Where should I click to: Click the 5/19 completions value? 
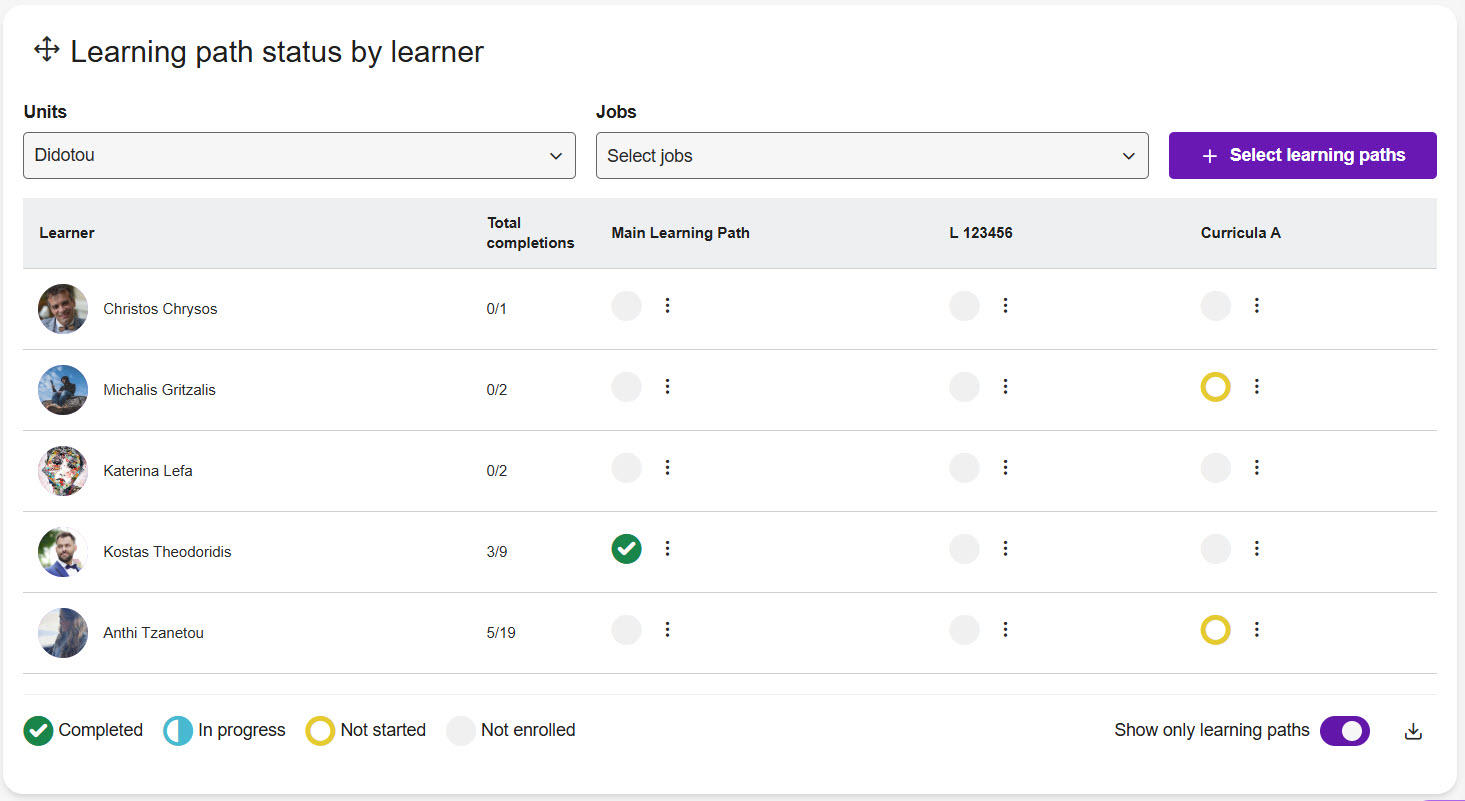(501, 633)
